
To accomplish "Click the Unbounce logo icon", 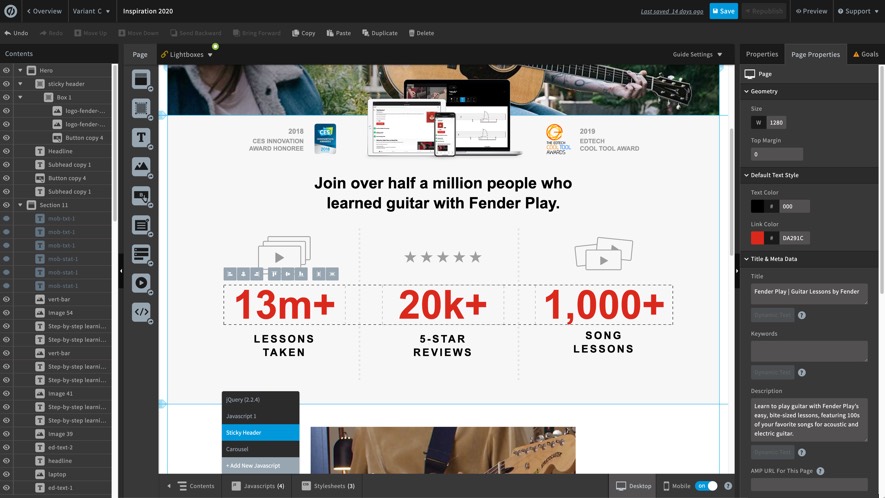I will tap(10, 11).
